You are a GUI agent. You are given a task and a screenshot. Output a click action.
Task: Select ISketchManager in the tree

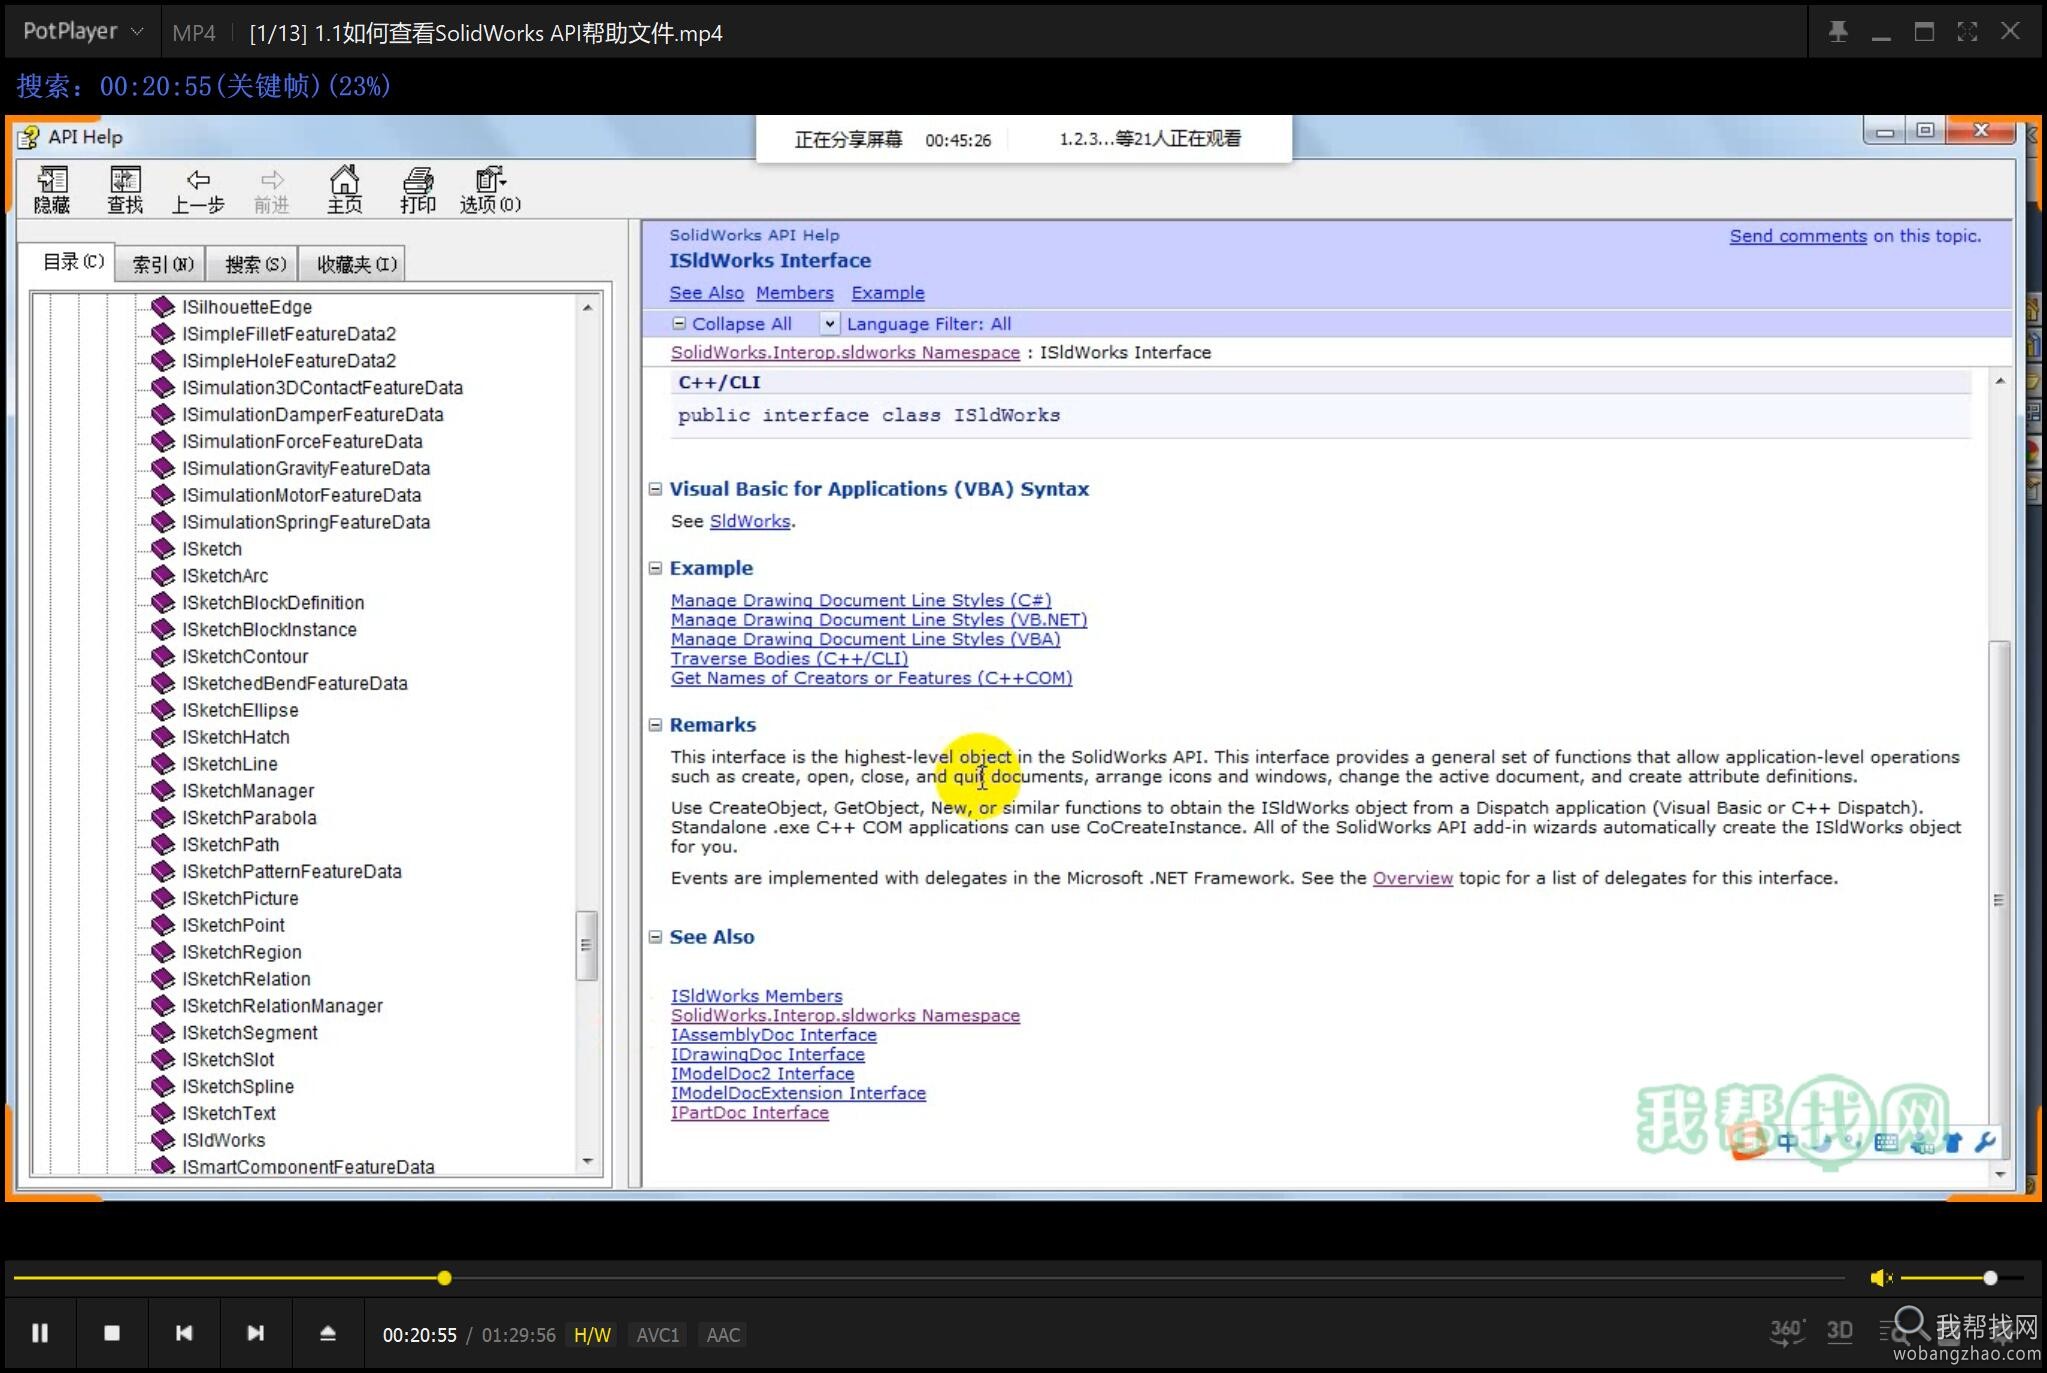247,791
